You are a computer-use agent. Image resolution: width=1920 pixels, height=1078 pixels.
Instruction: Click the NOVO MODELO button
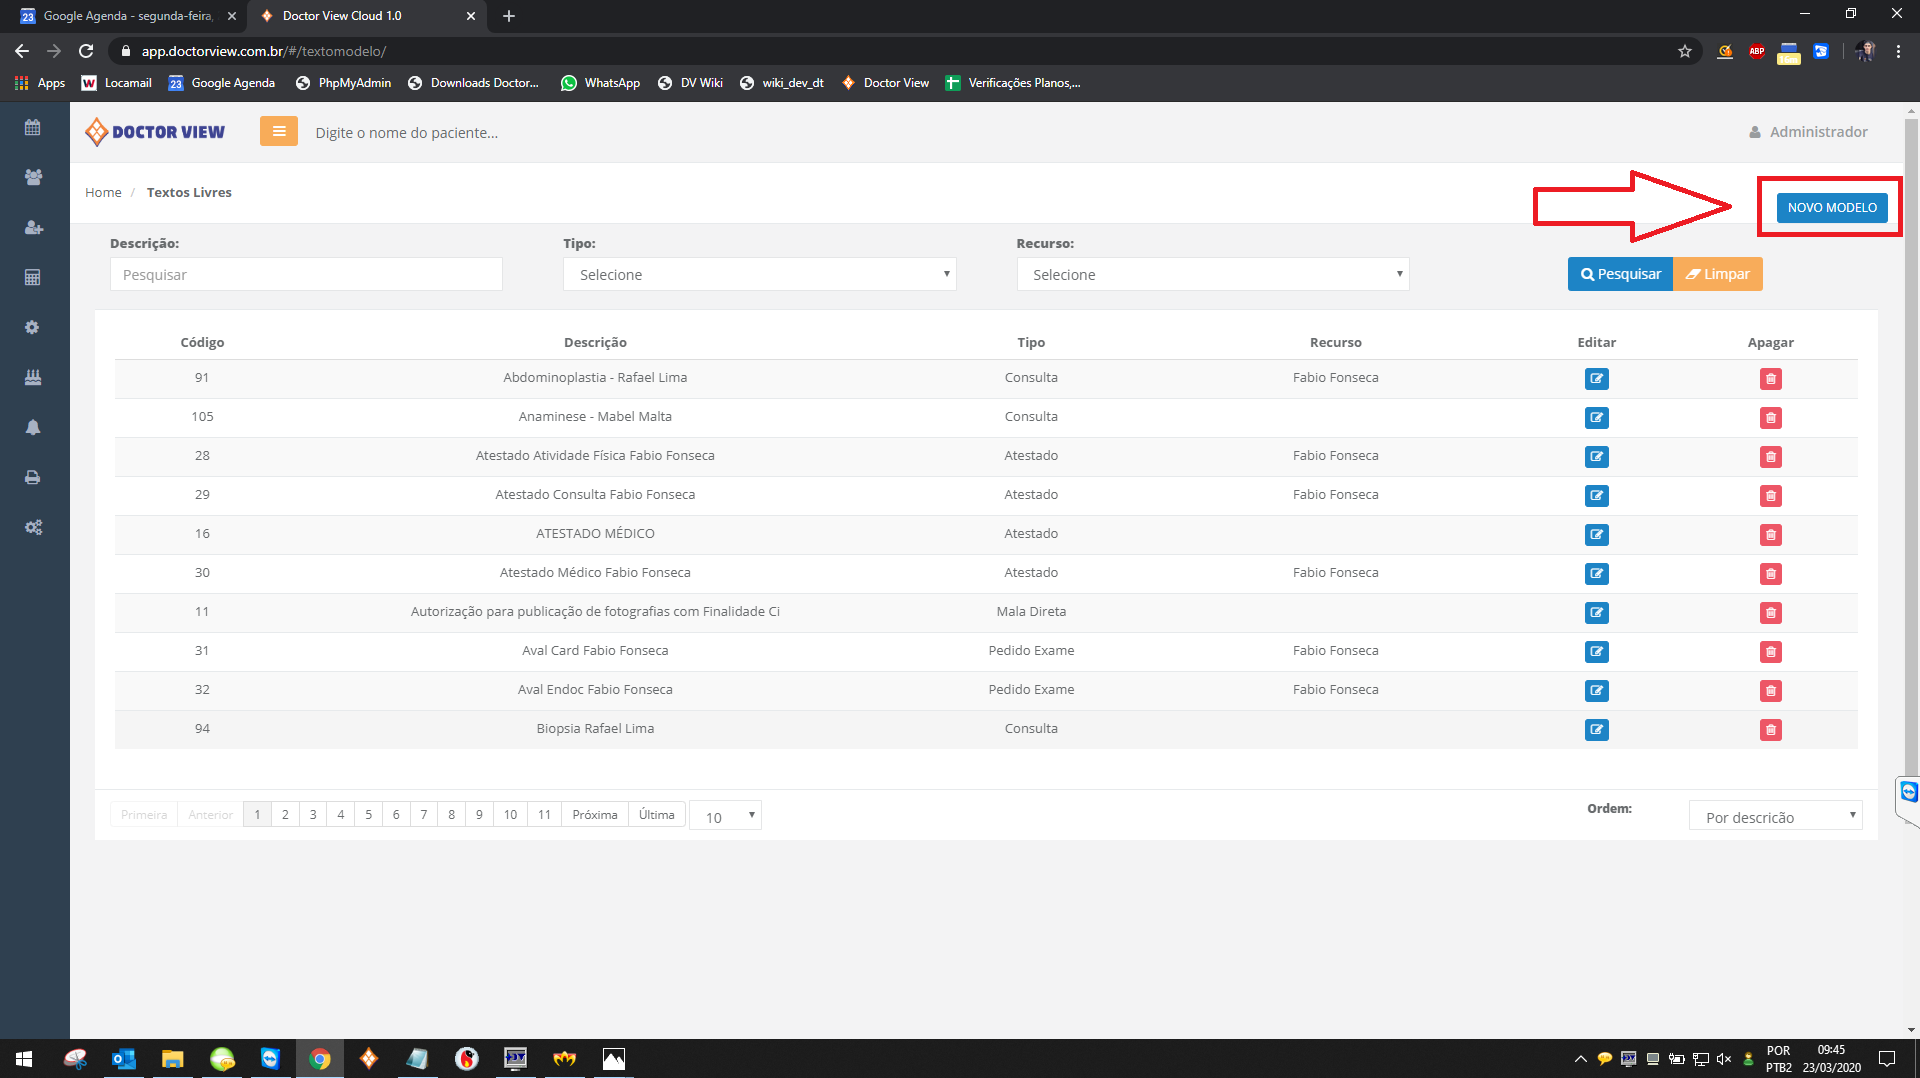coord(1832,208)
